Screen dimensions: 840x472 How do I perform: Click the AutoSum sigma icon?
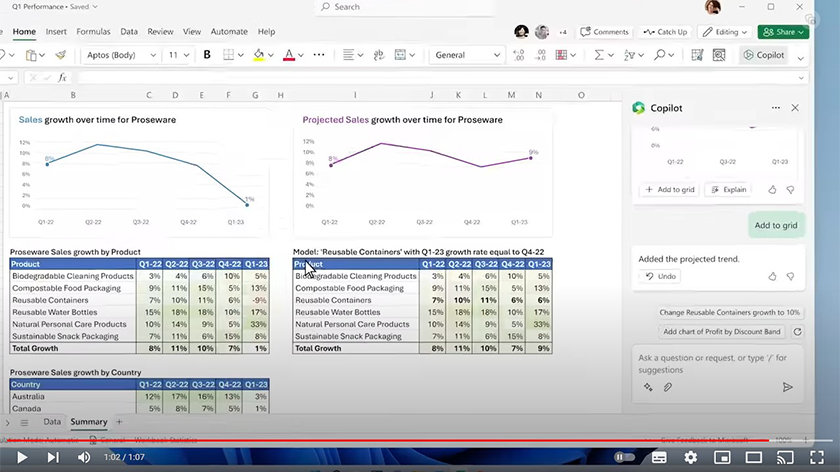click(599, 55)
